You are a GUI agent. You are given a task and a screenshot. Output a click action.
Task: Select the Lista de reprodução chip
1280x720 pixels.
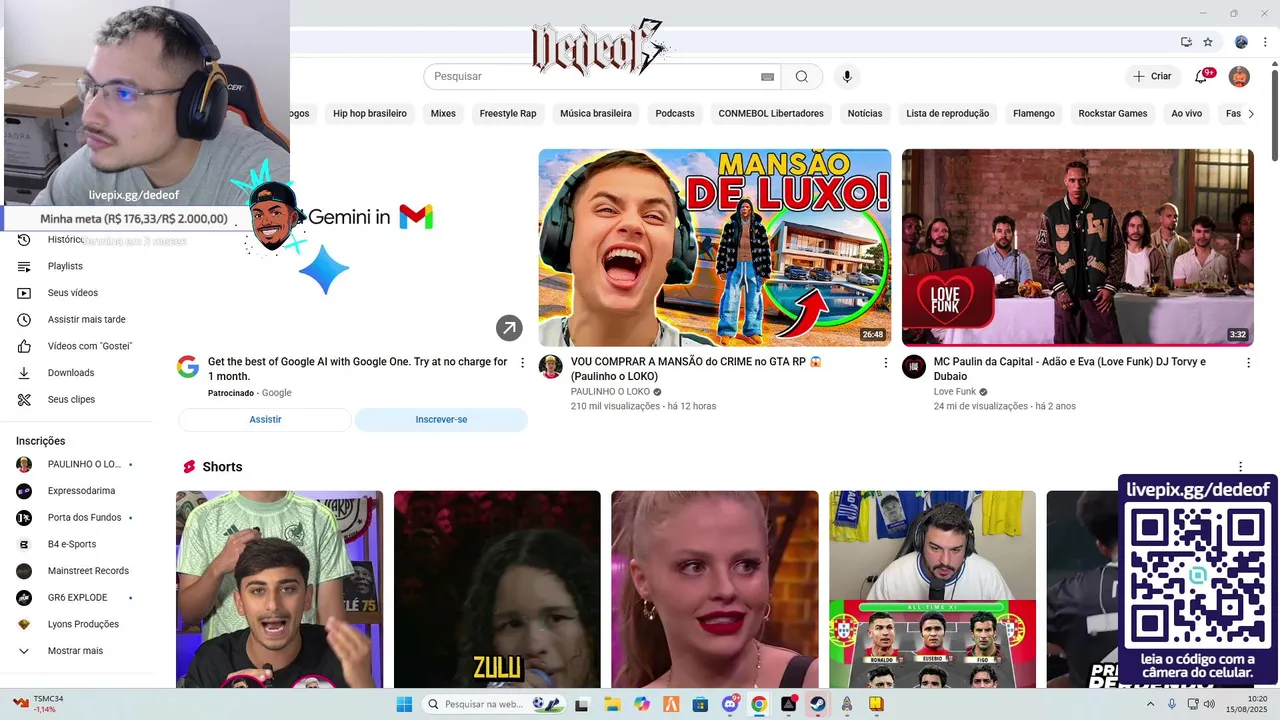point(948,114)
